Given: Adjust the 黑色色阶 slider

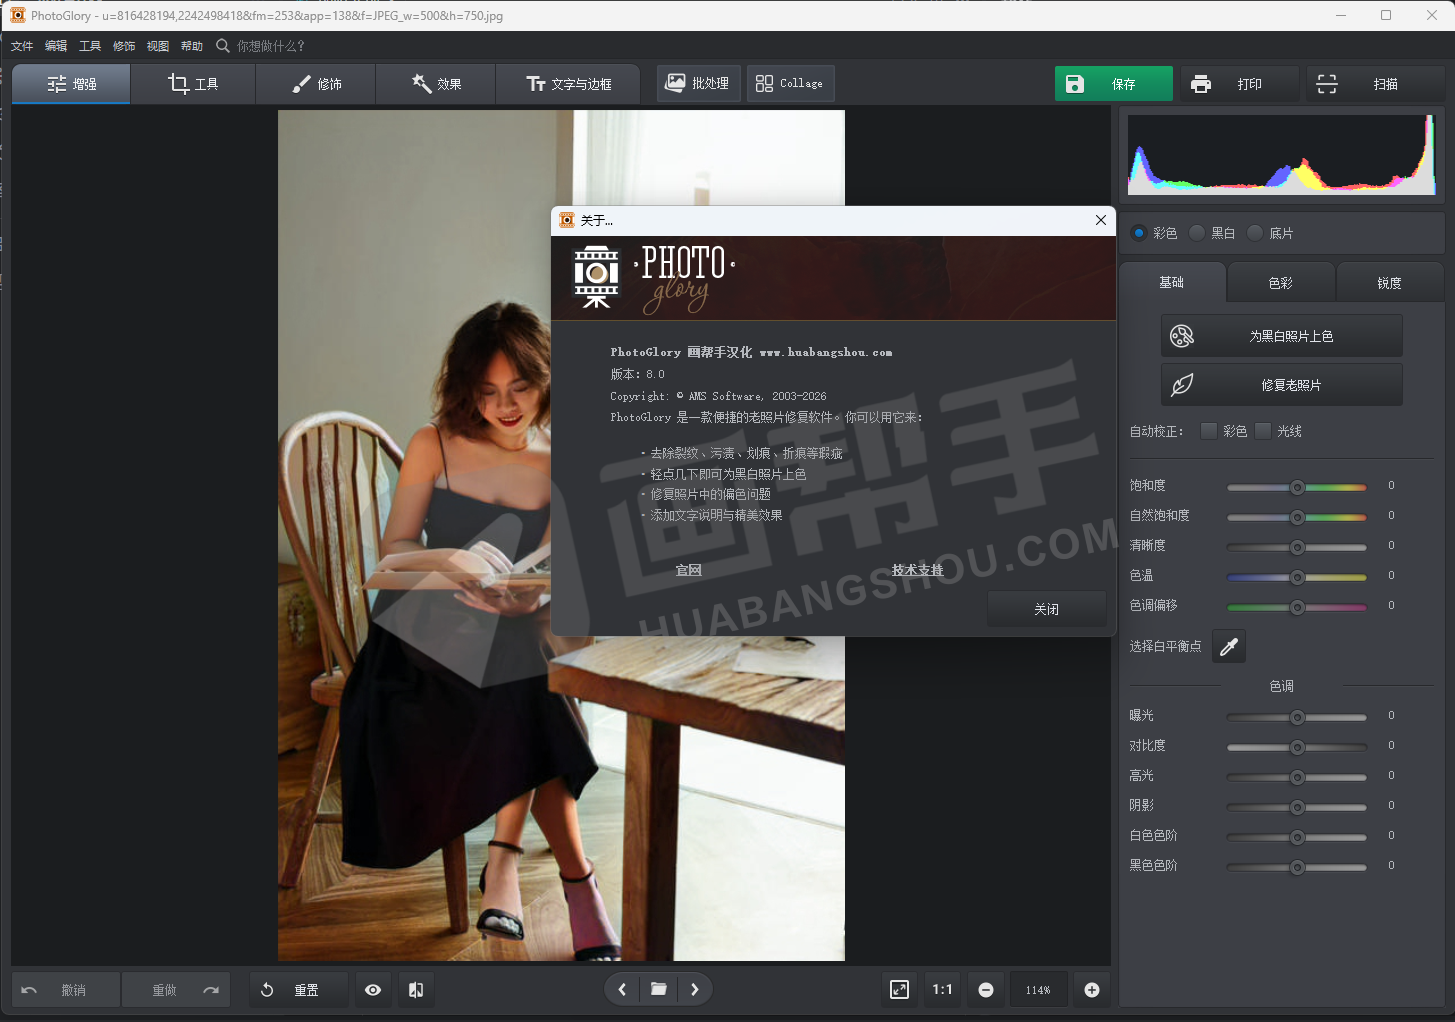Looking at the screenshot, I should coord(1297,867).
